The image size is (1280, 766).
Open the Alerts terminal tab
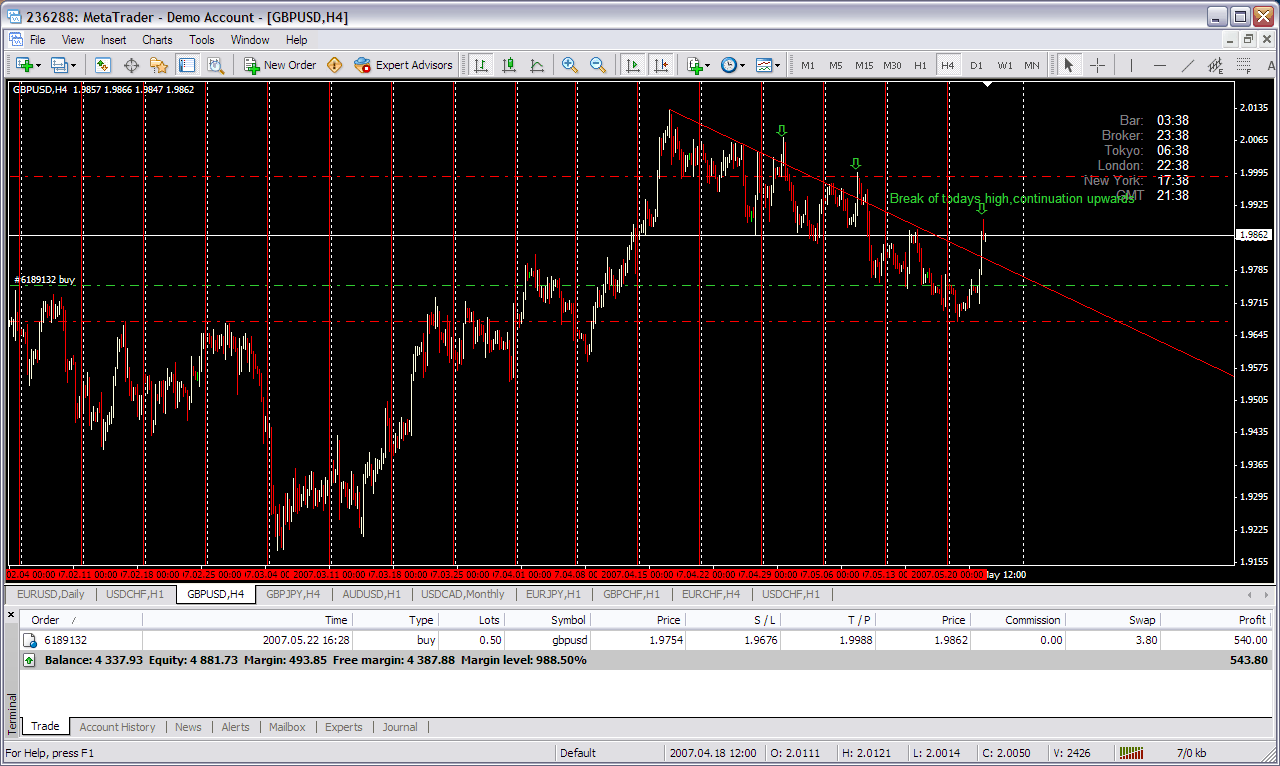(235, 727)
